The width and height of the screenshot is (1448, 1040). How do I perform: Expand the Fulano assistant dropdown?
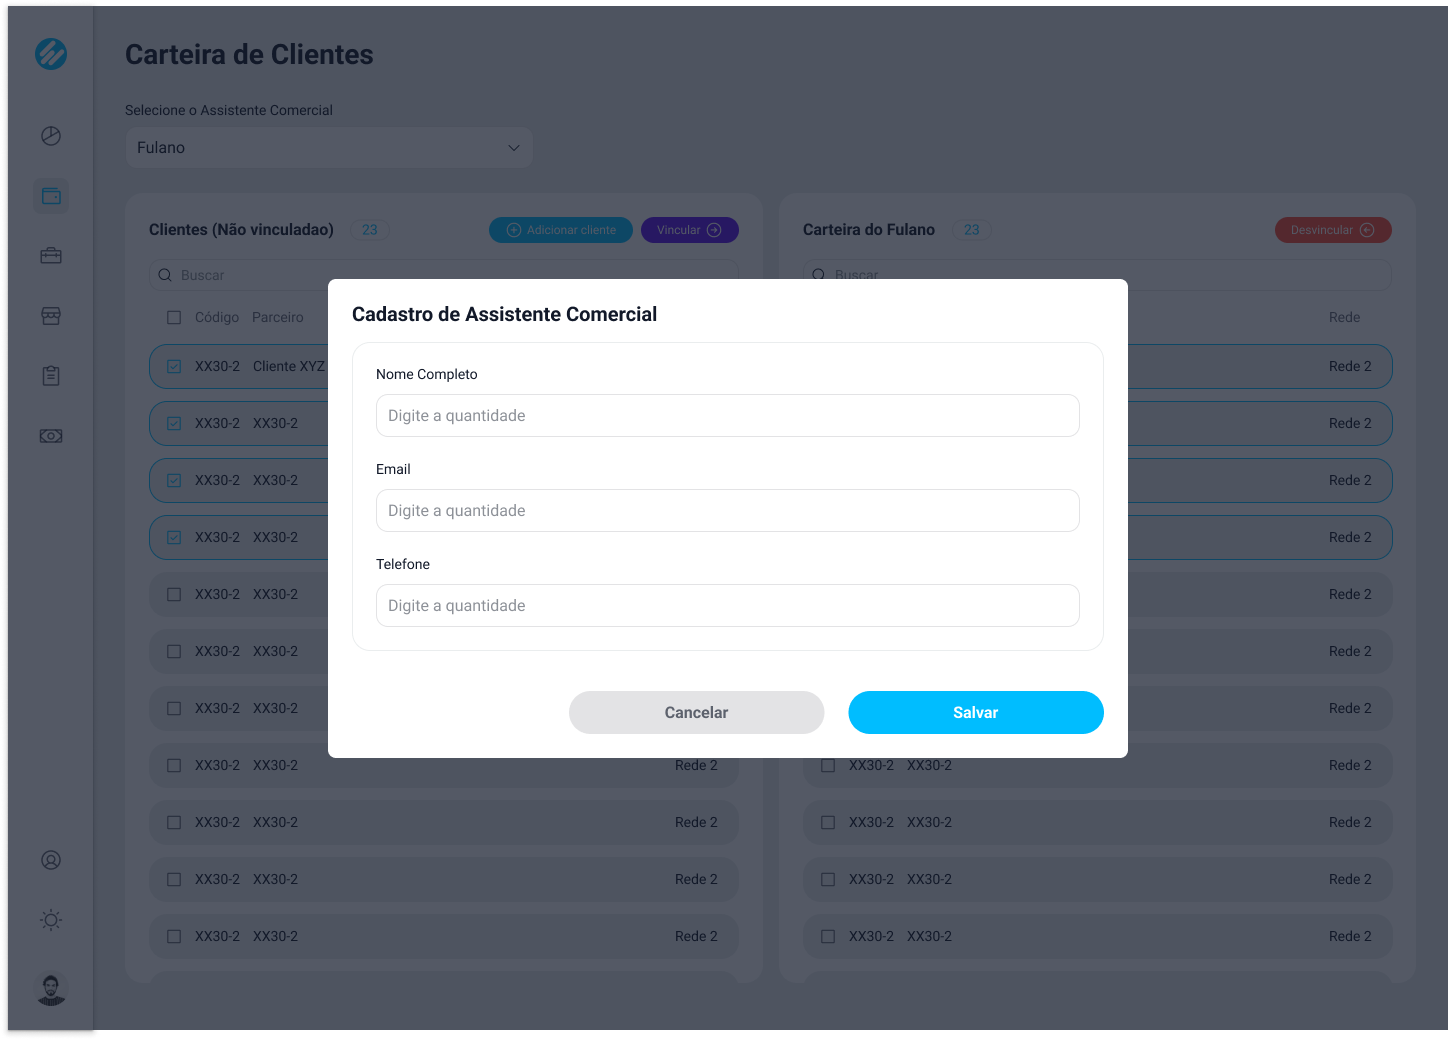tap(328, 147)
